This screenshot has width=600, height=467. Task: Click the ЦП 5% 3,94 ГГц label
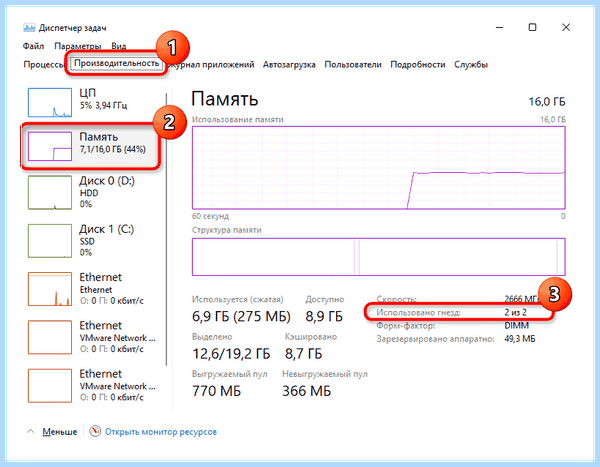103,99
